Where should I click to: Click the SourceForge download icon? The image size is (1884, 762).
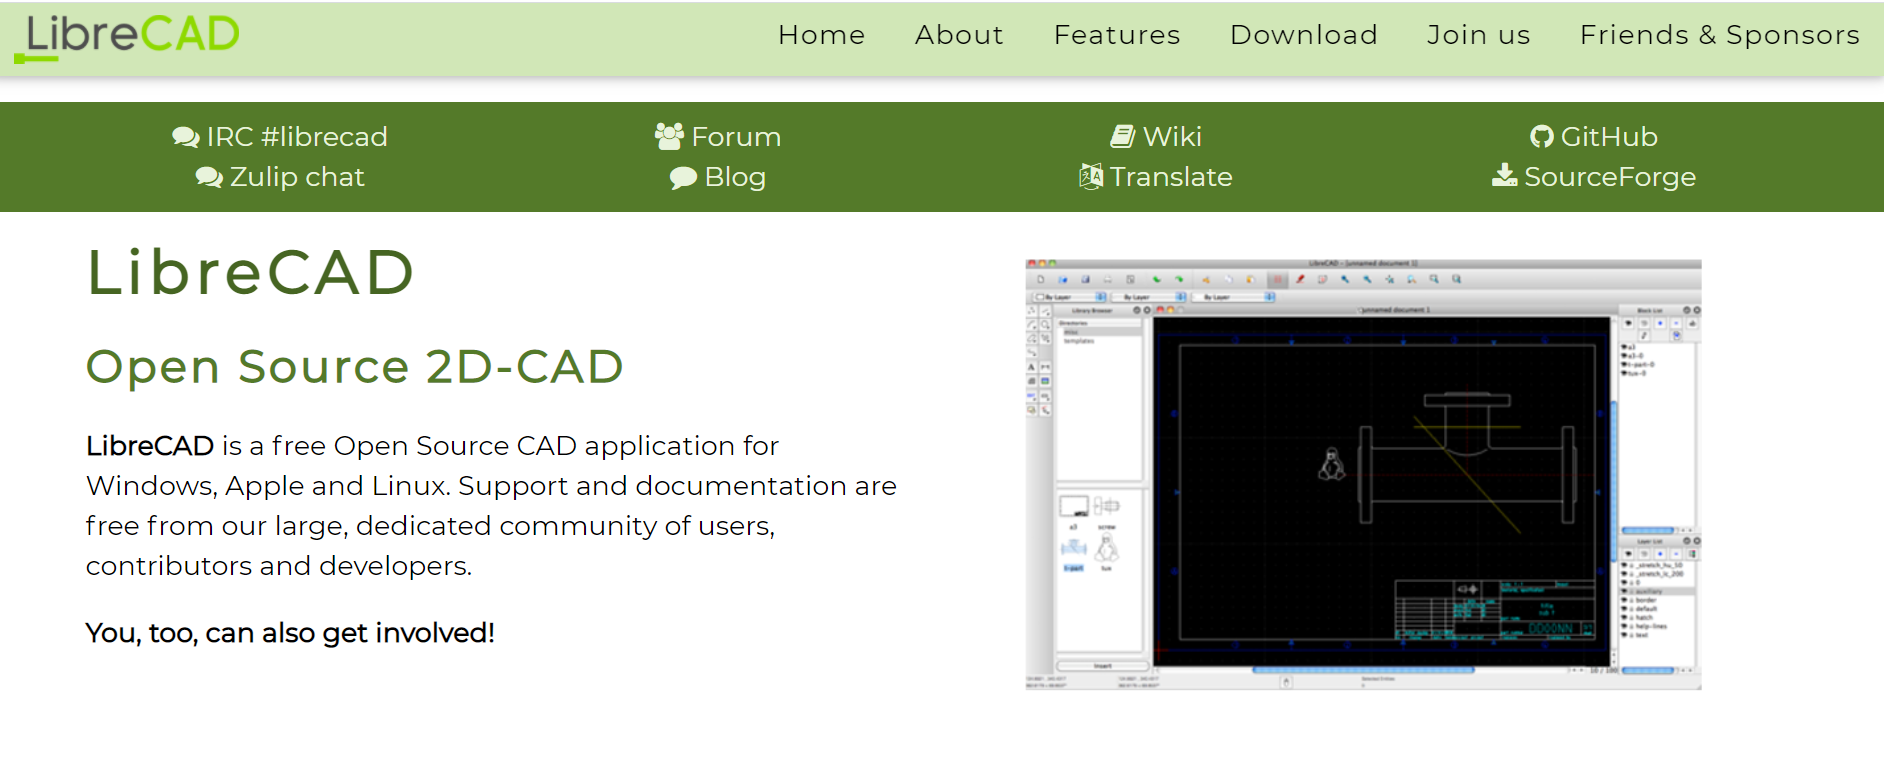[x=1505, y=176]
